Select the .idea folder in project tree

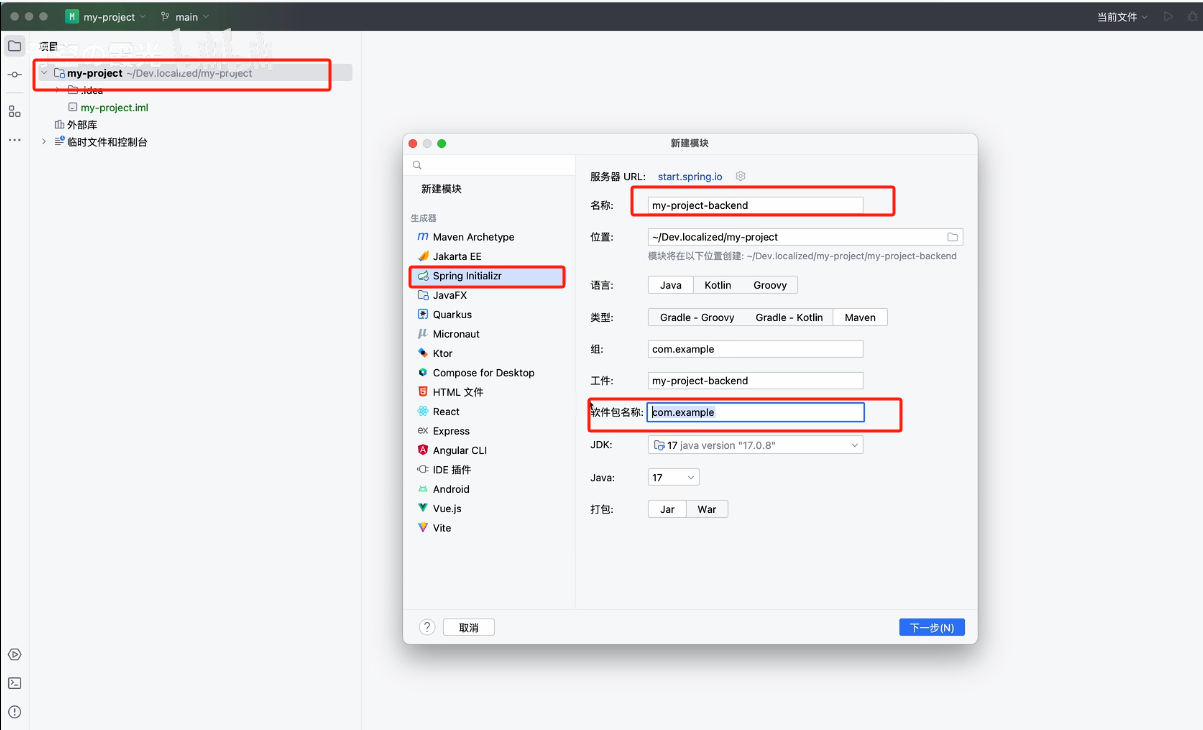[85, 90]
